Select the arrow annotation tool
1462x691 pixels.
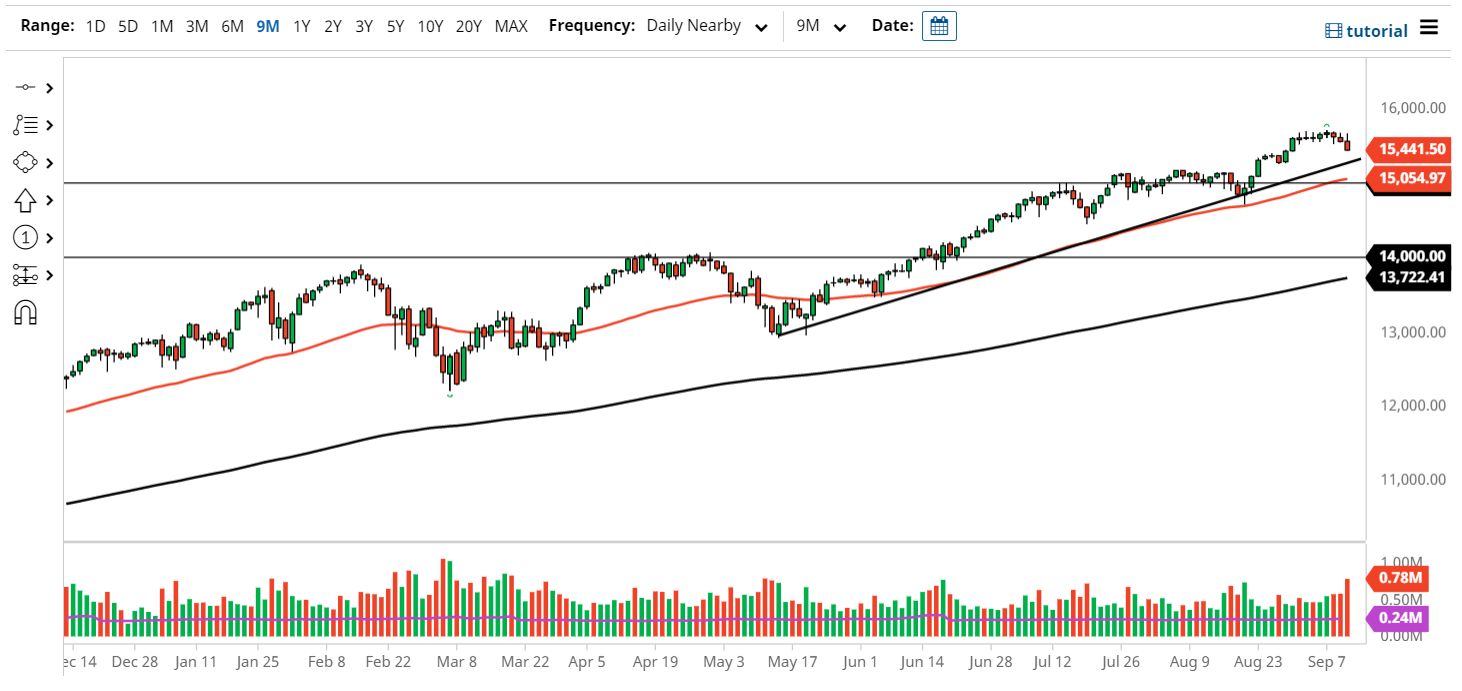pos(27,199)
